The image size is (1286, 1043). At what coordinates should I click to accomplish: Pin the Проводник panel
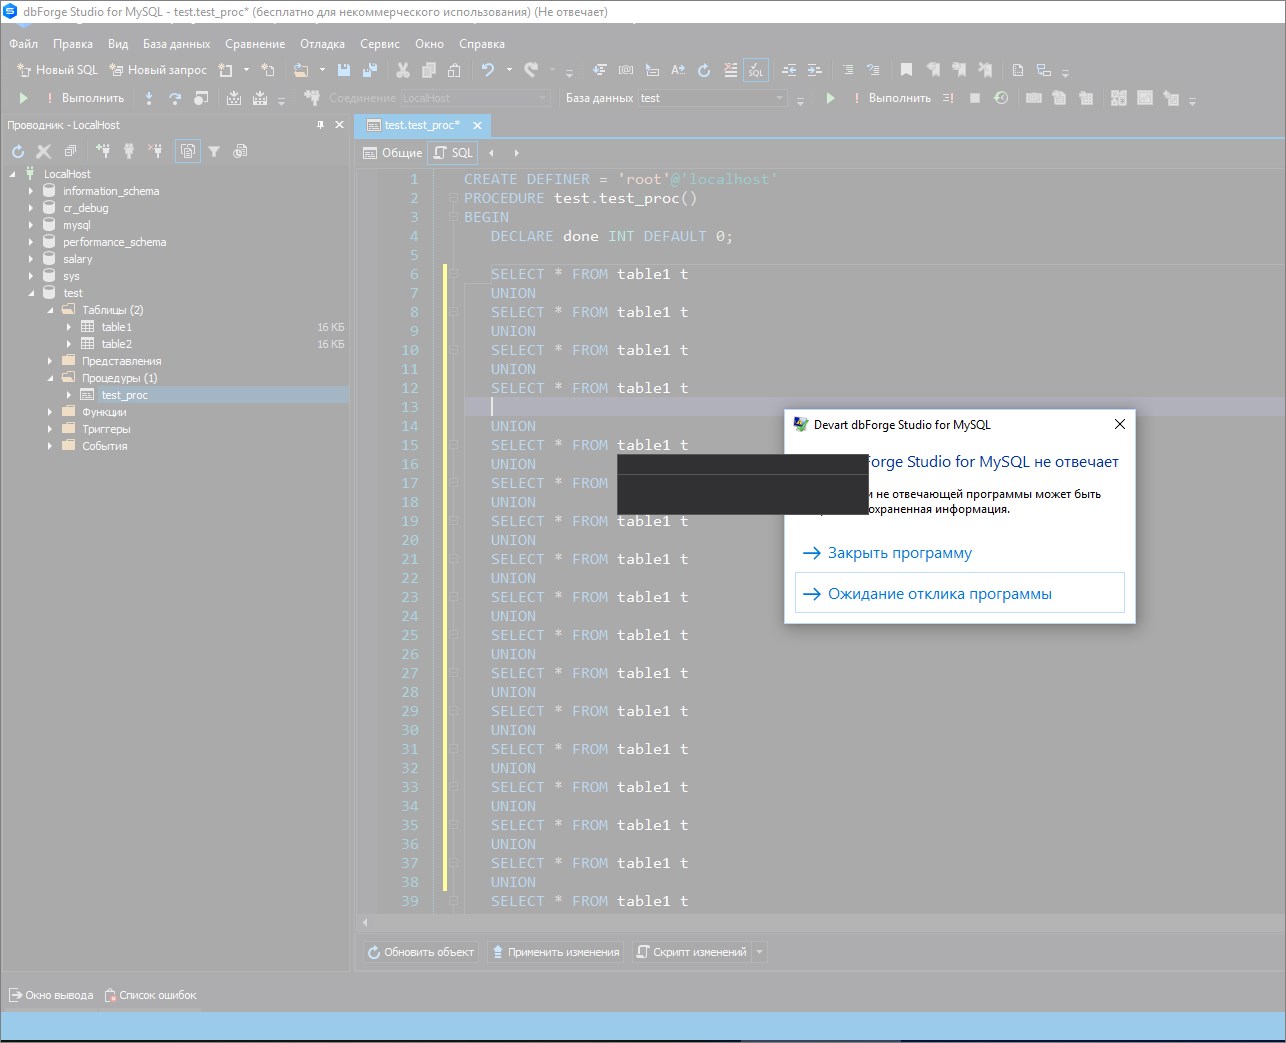tap(321, 125)
